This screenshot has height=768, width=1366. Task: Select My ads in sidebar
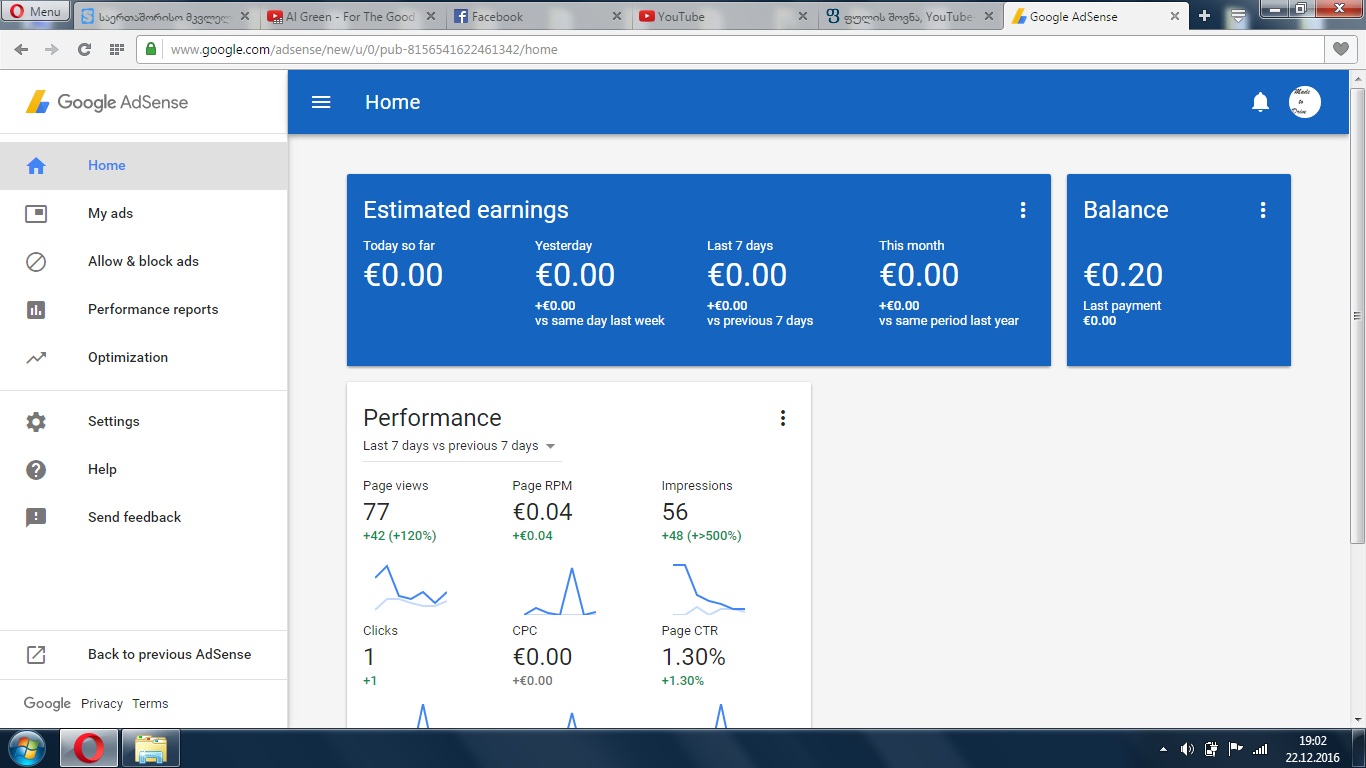(110, 213)
